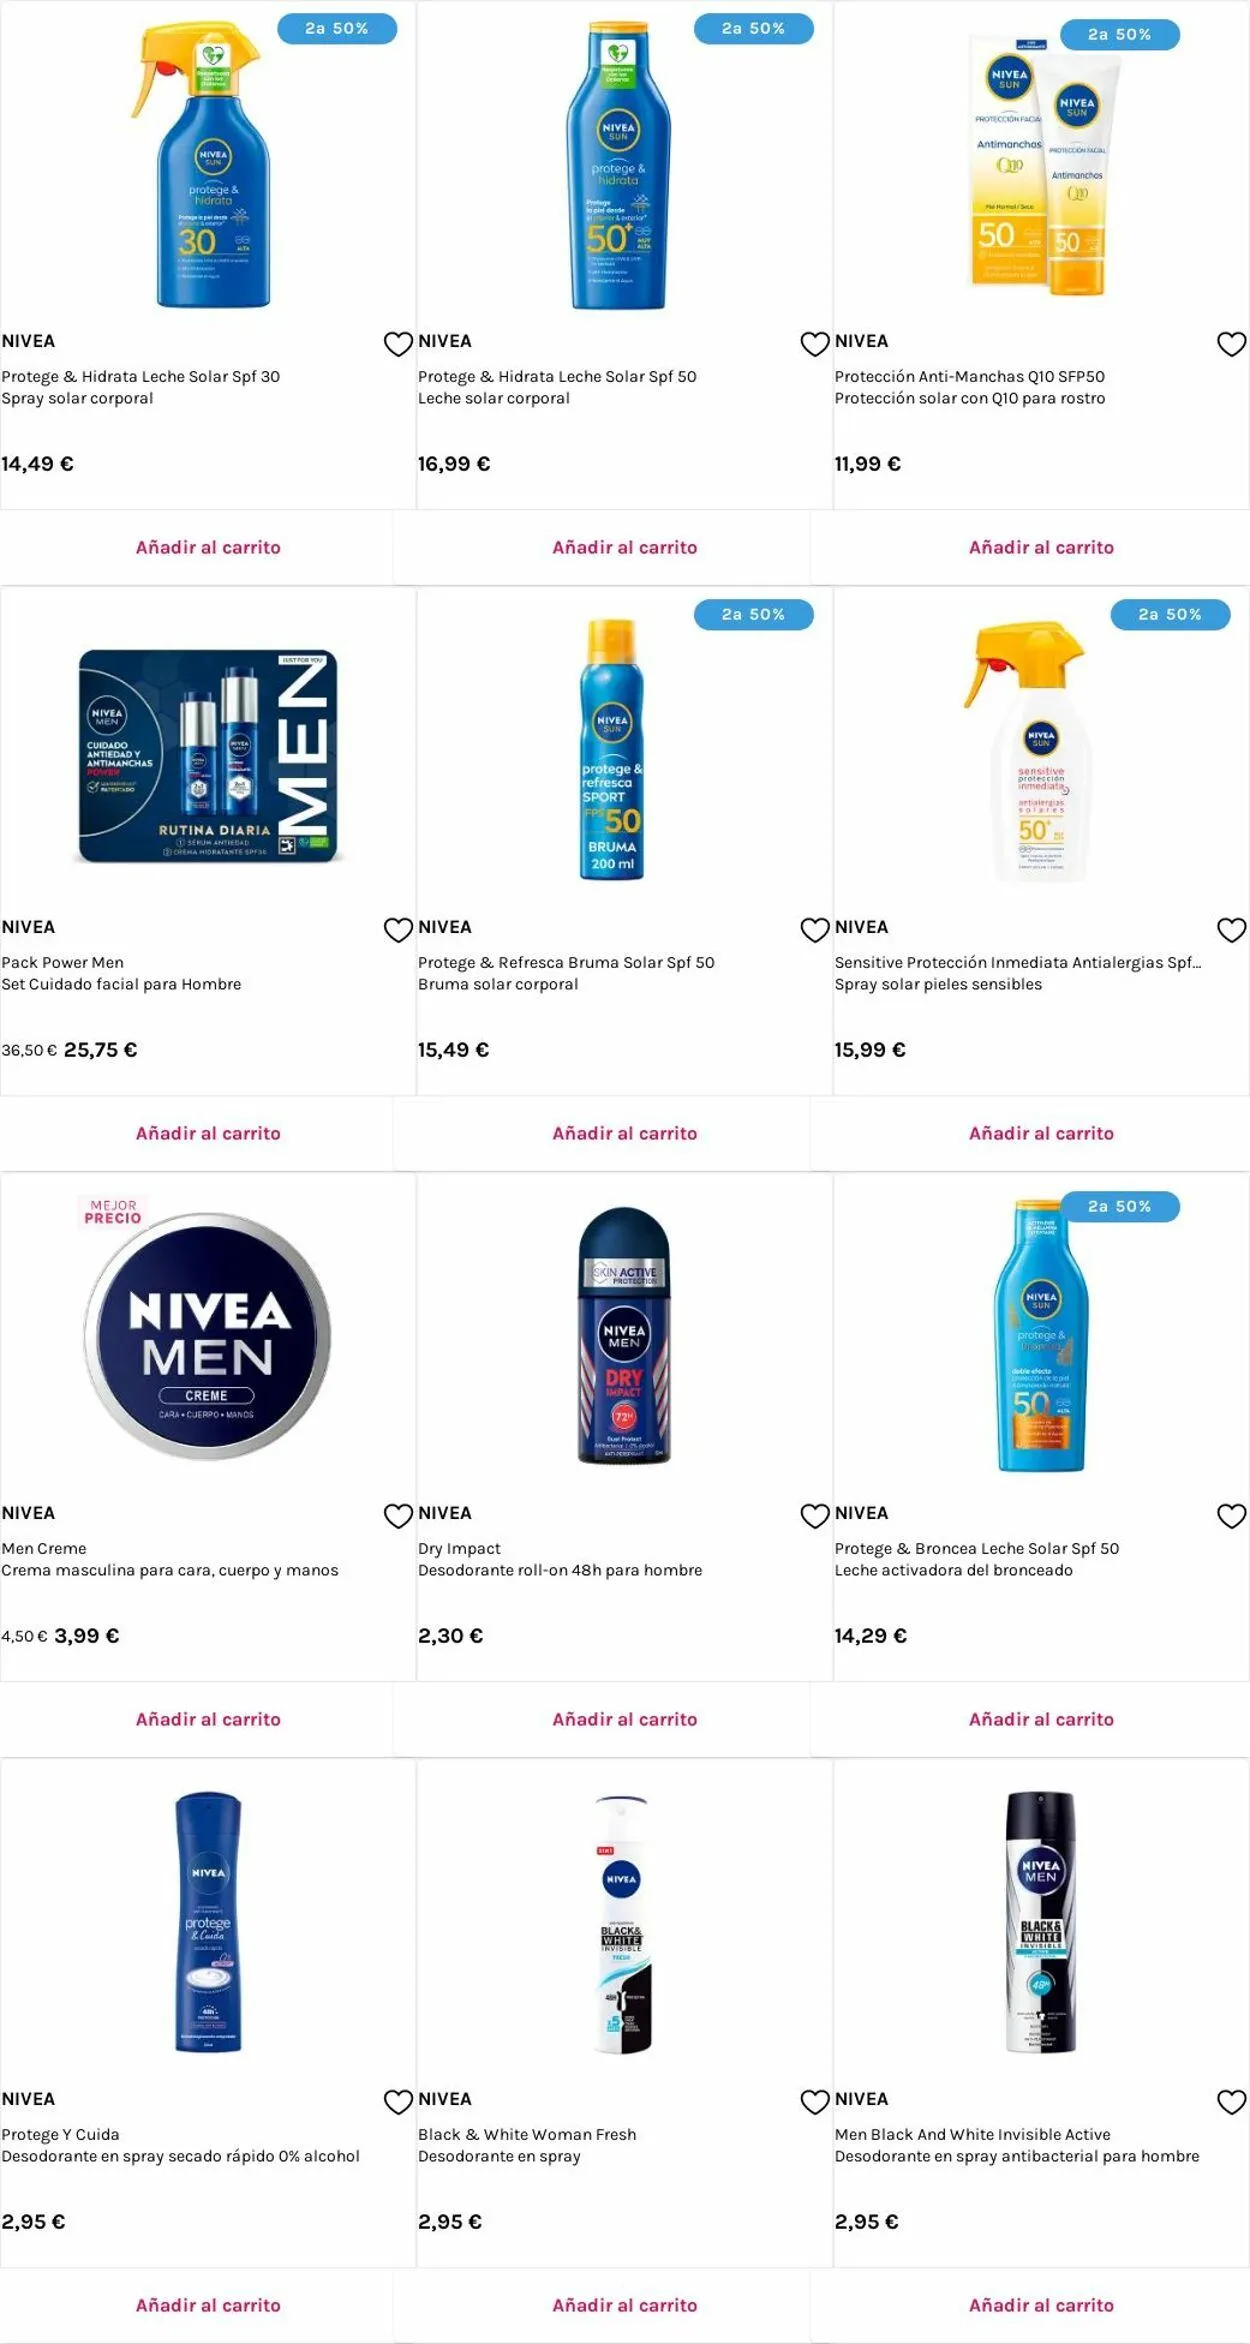Viewport: 1250px width, 2344px height.
Task: Favorite the Men Creme product
Action: (x=398, y=1516)
